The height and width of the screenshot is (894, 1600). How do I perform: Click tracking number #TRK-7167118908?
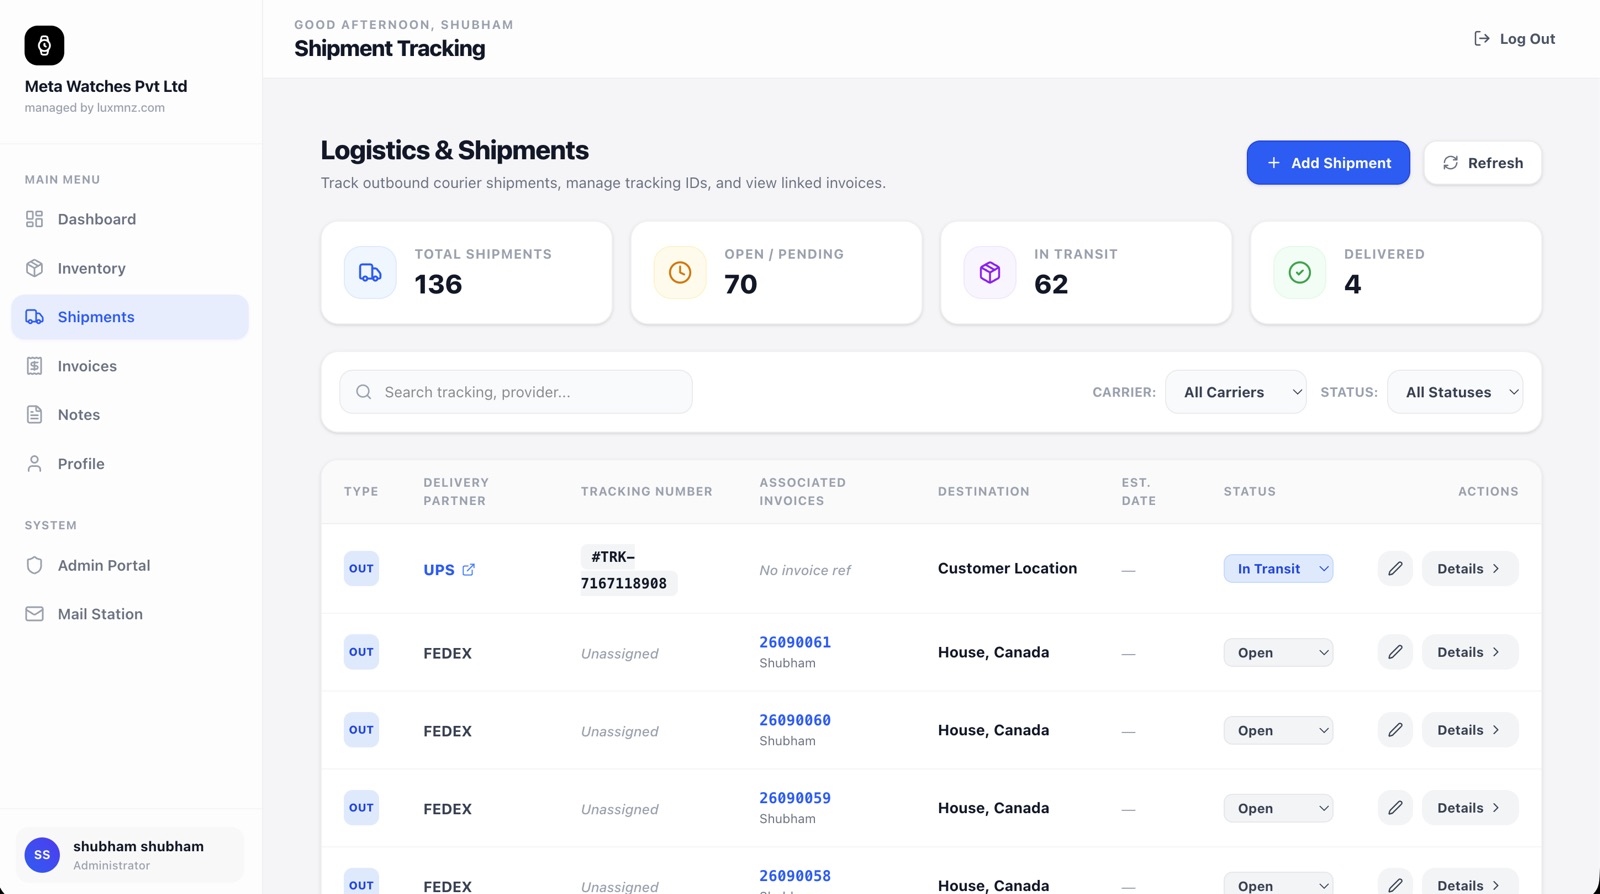627,570
